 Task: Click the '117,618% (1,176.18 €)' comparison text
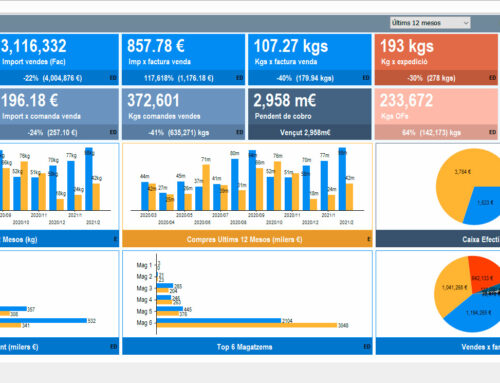(x=179, y=78)
